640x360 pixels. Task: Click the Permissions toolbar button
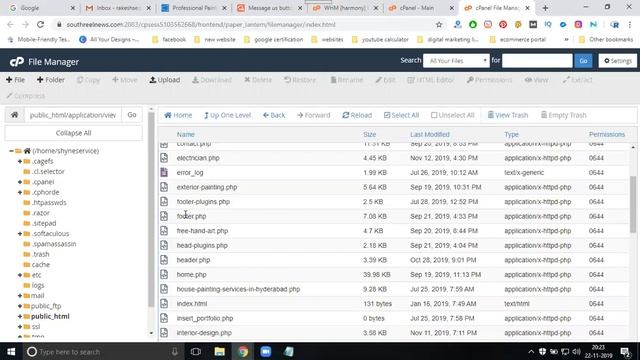489,80
